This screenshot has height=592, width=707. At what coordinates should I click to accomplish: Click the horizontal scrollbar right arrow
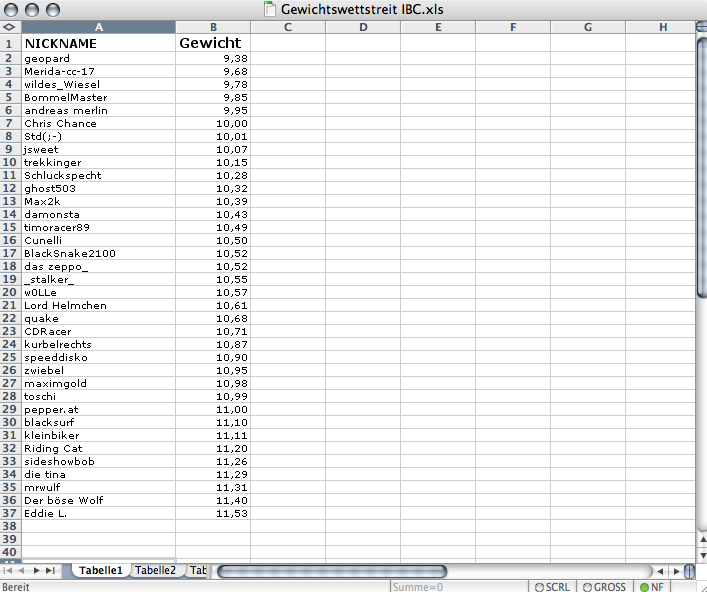coord(676,571)
